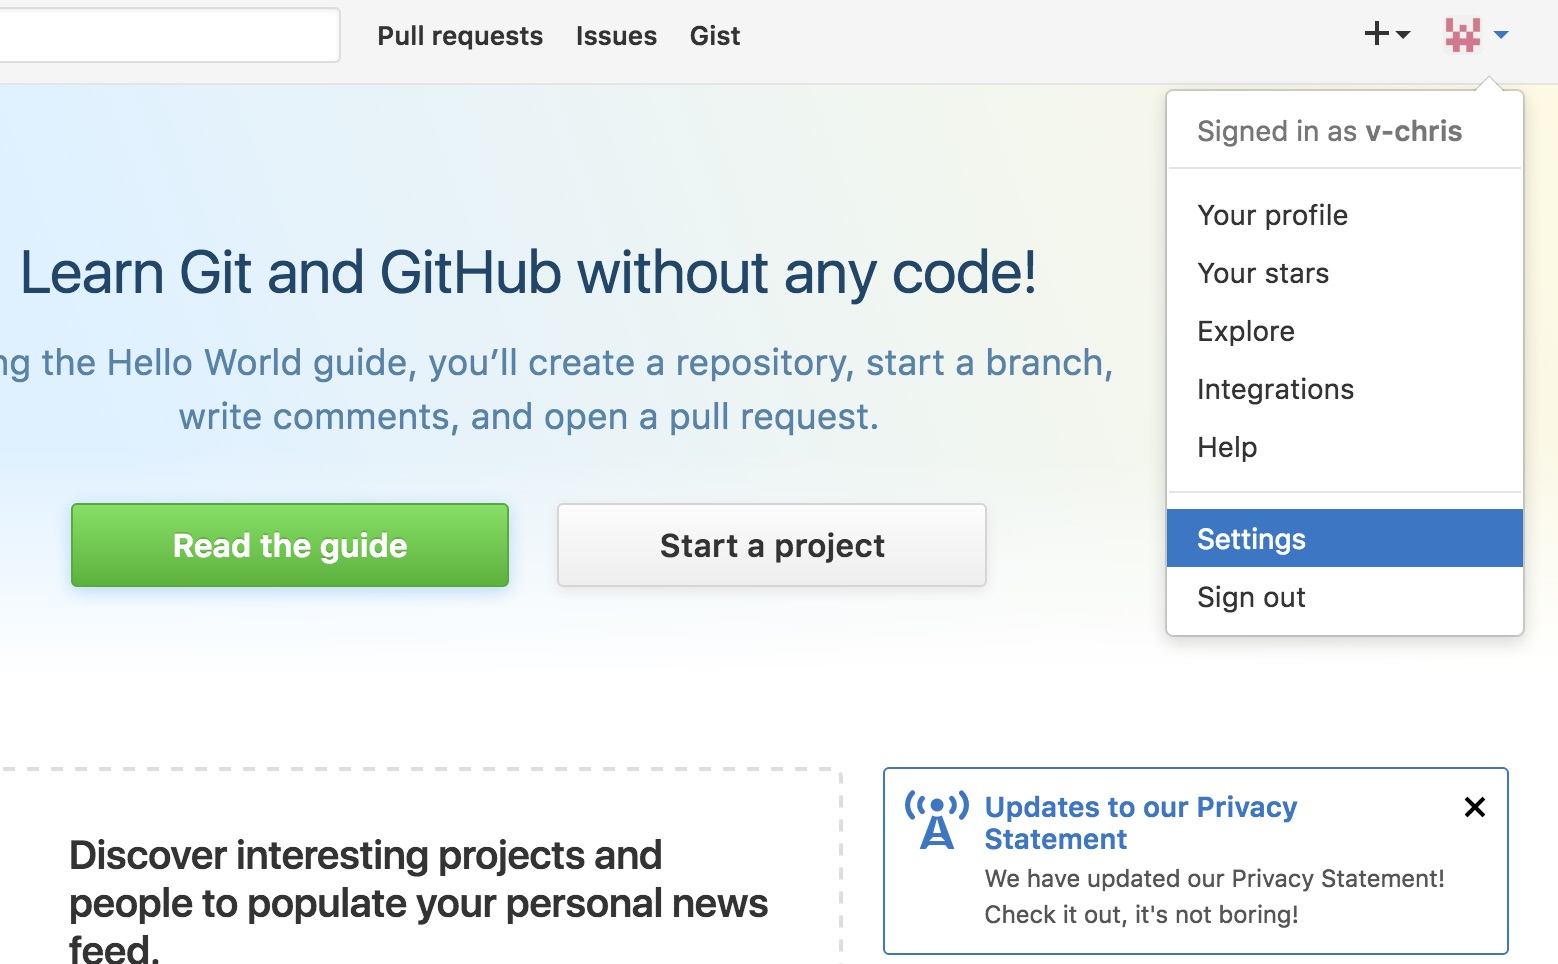Open Updates to our Privacy Statement link
The width and height of the screenshot is (1558, 964).
[x=1140, y=822]
